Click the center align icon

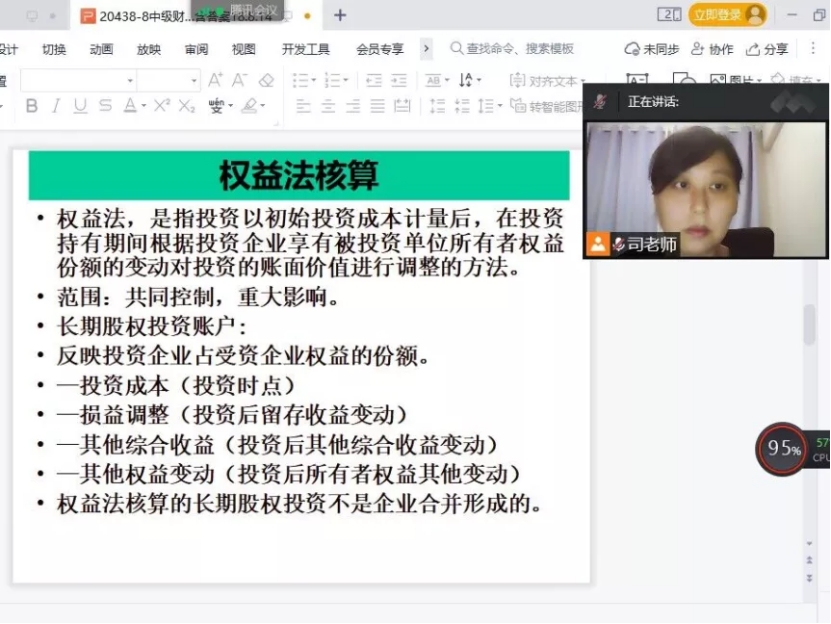click(x=328, y=106)
